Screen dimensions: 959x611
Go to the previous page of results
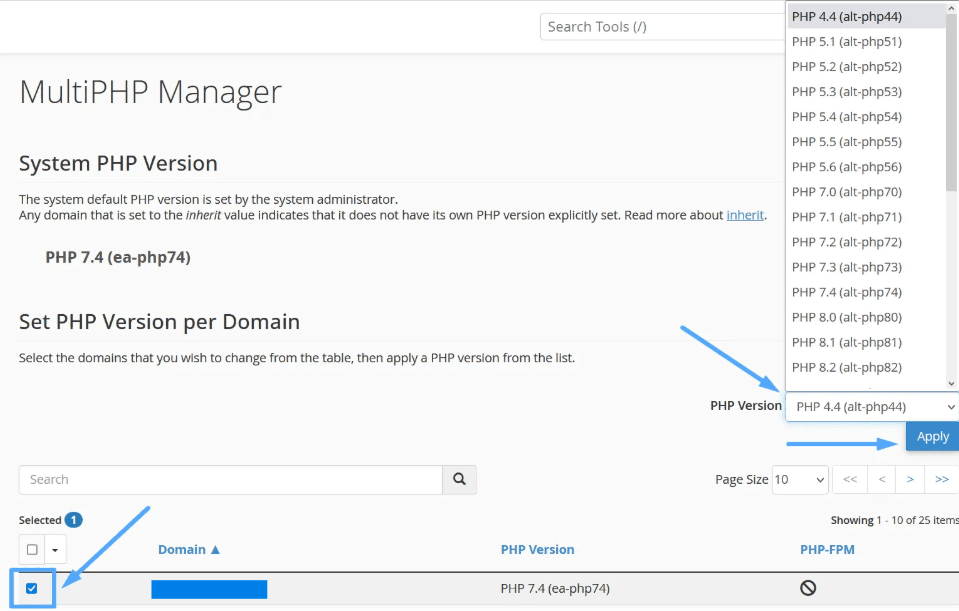tap(881, 480)
